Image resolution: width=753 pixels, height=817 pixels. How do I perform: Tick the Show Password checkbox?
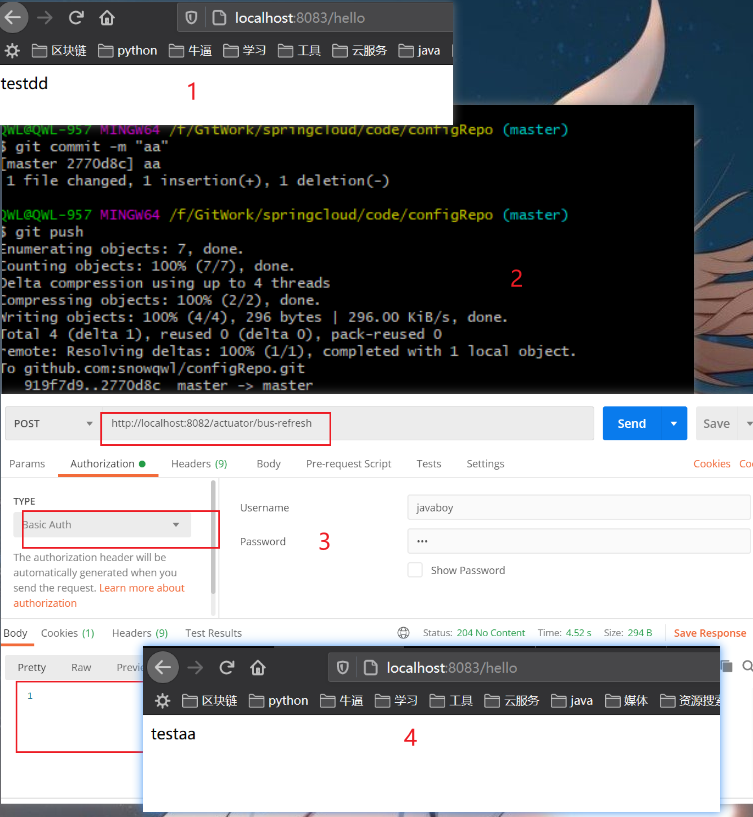point(415,570)
